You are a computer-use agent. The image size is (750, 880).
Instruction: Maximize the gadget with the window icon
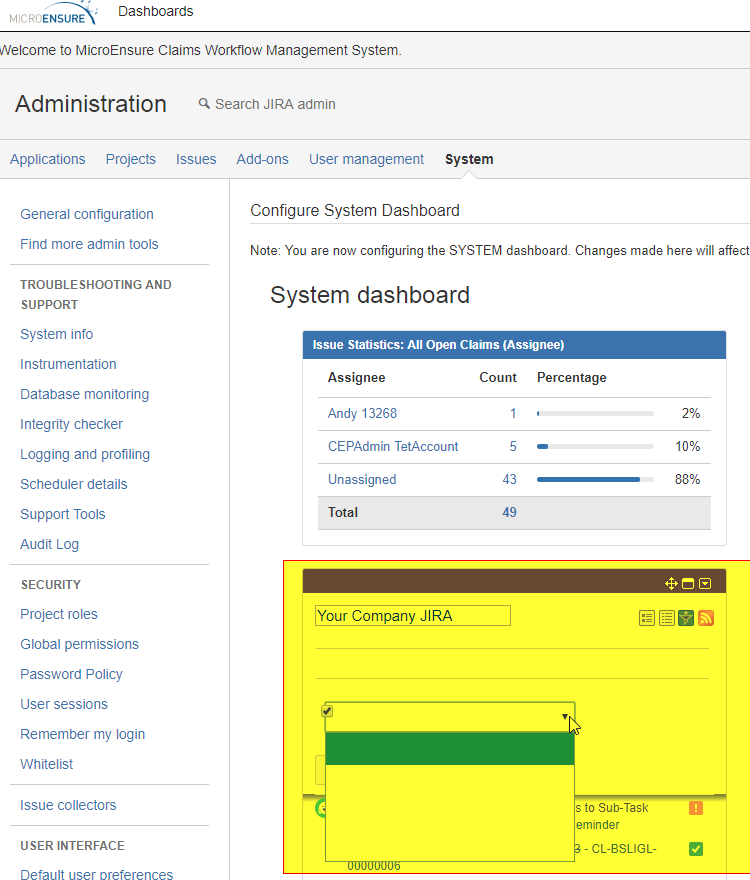tap(688, 584)
